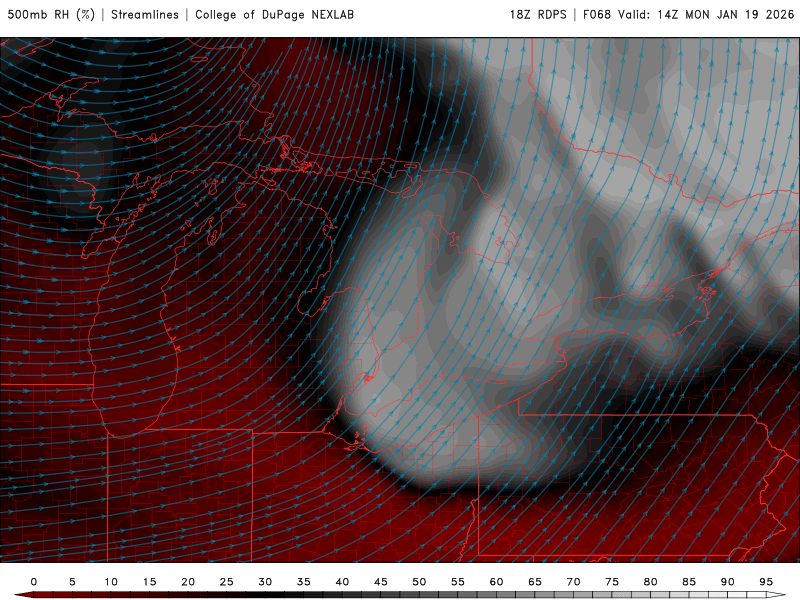
Task: Click the '30' colorbar label
Action: coord(265,582)
